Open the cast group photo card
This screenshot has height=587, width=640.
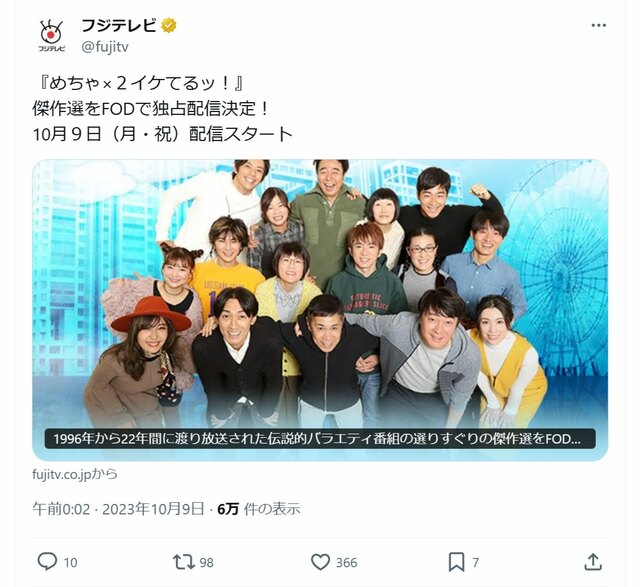point(320,310)
